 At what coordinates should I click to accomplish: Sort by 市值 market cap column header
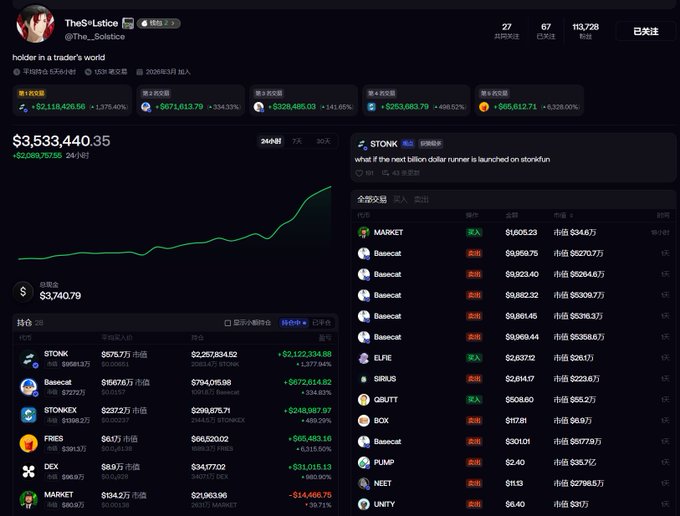click(x=563, y=215)
